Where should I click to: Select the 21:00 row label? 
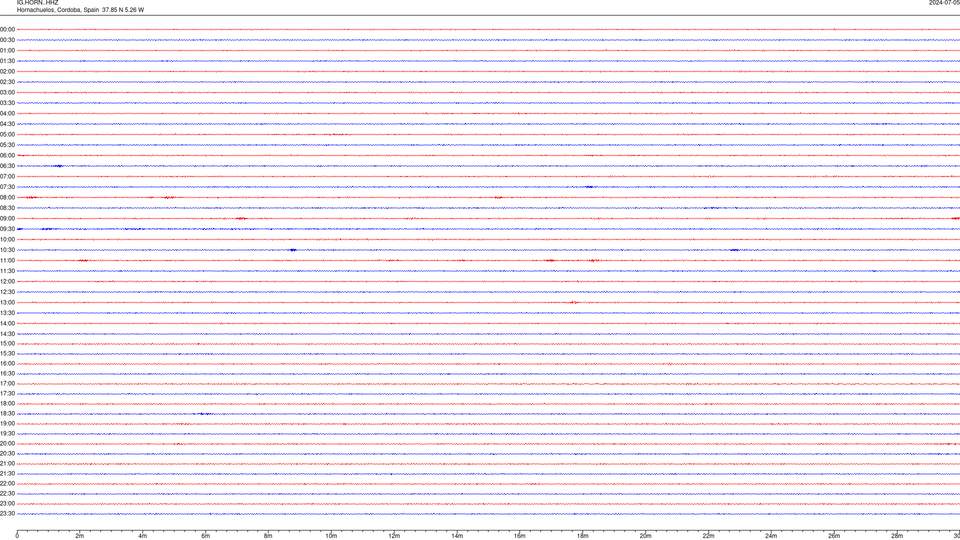7,463
